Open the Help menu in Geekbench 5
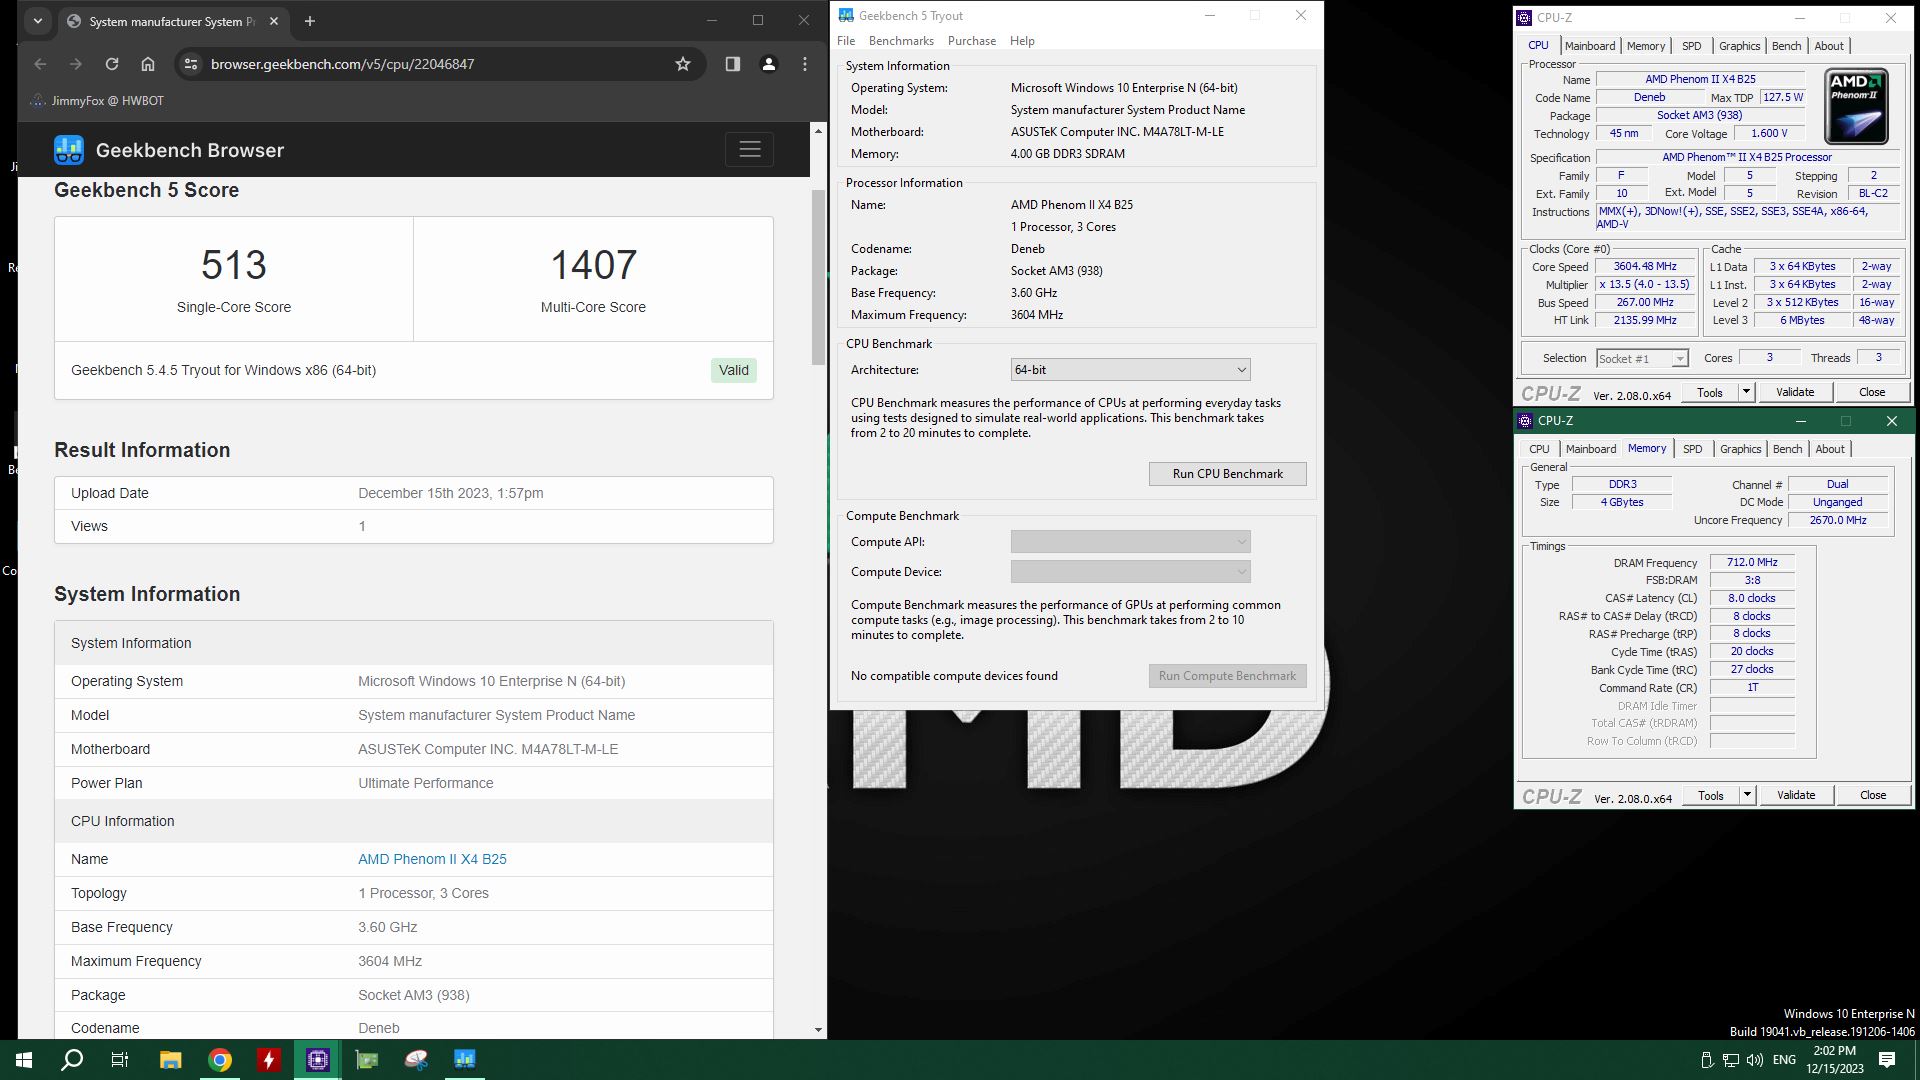The image size is (1920, 1080). pos(1022,41)
